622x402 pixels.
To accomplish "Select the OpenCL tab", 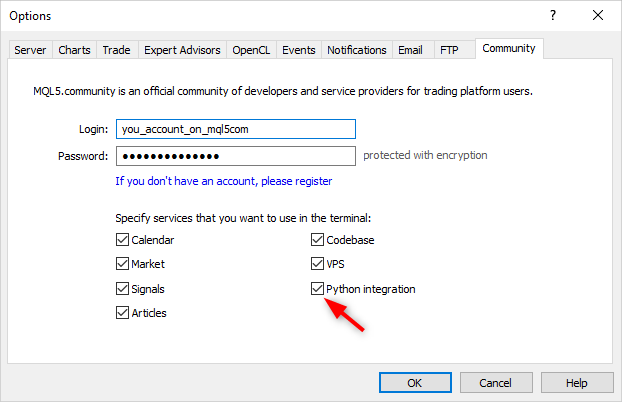I will [x=251, y=50].
